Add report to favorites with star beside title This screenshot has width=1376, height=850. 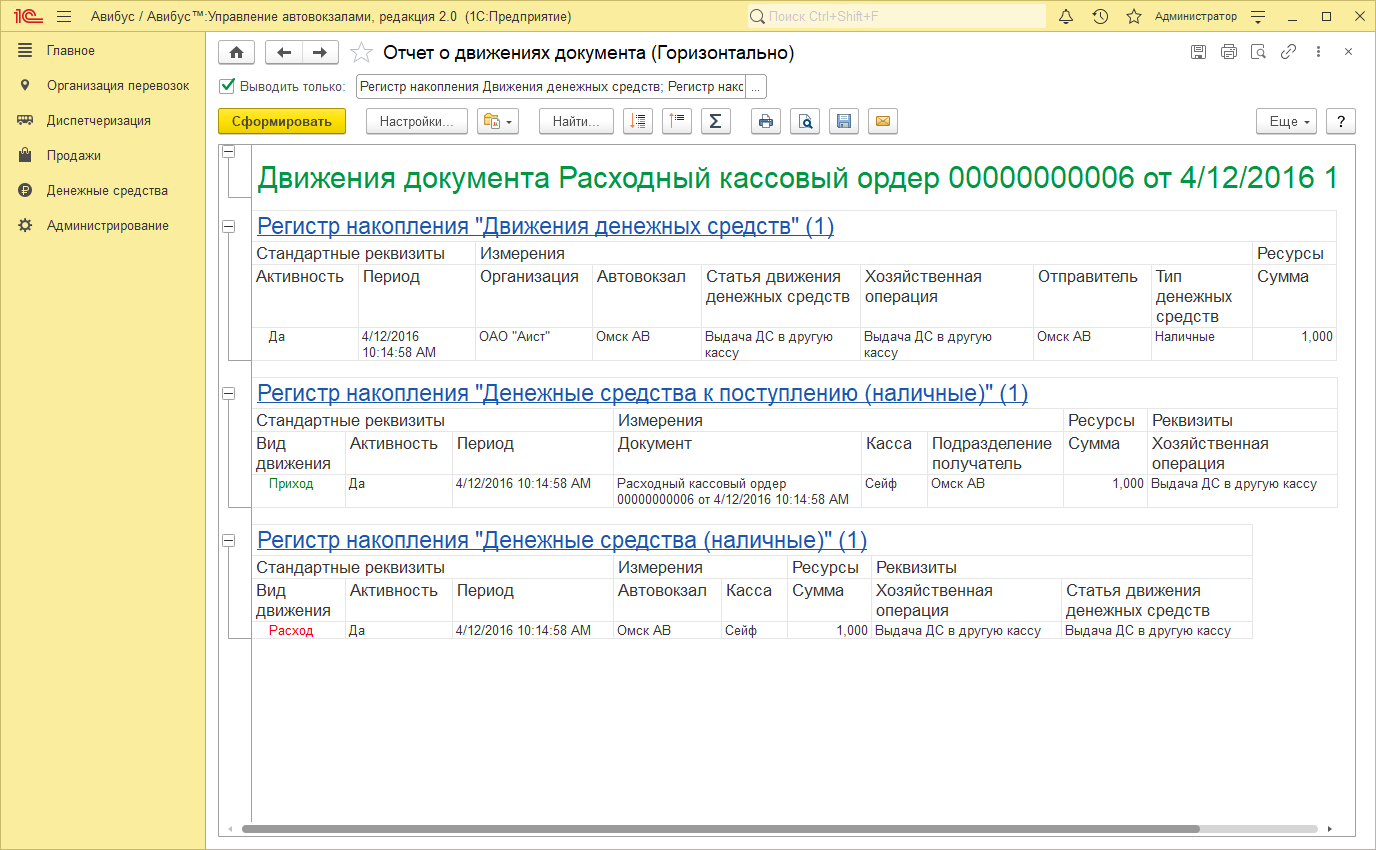coord(361,53)
